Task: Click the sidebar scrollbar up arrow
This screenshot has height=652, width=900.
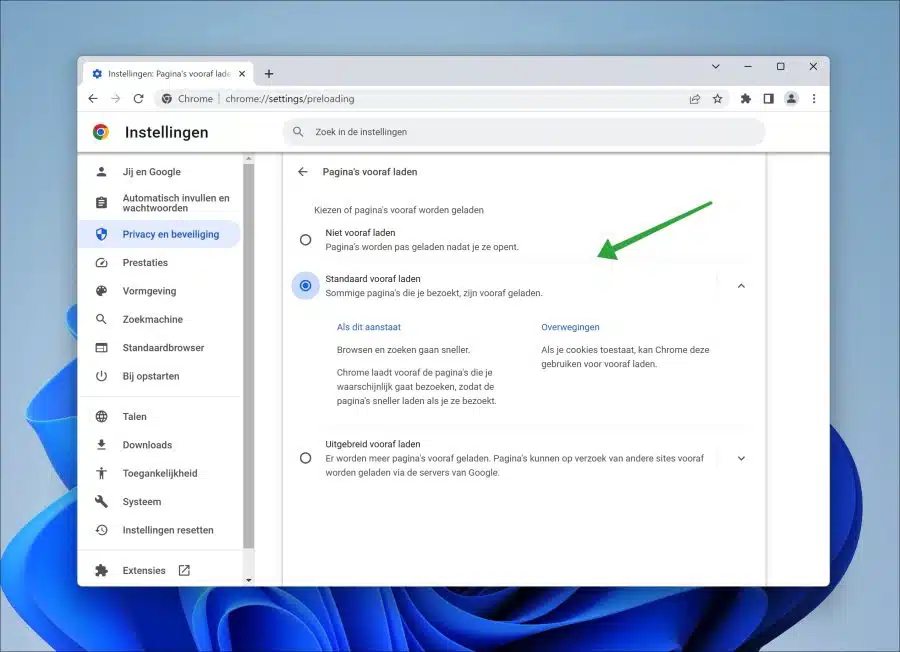Action: [x=249, y=158]
